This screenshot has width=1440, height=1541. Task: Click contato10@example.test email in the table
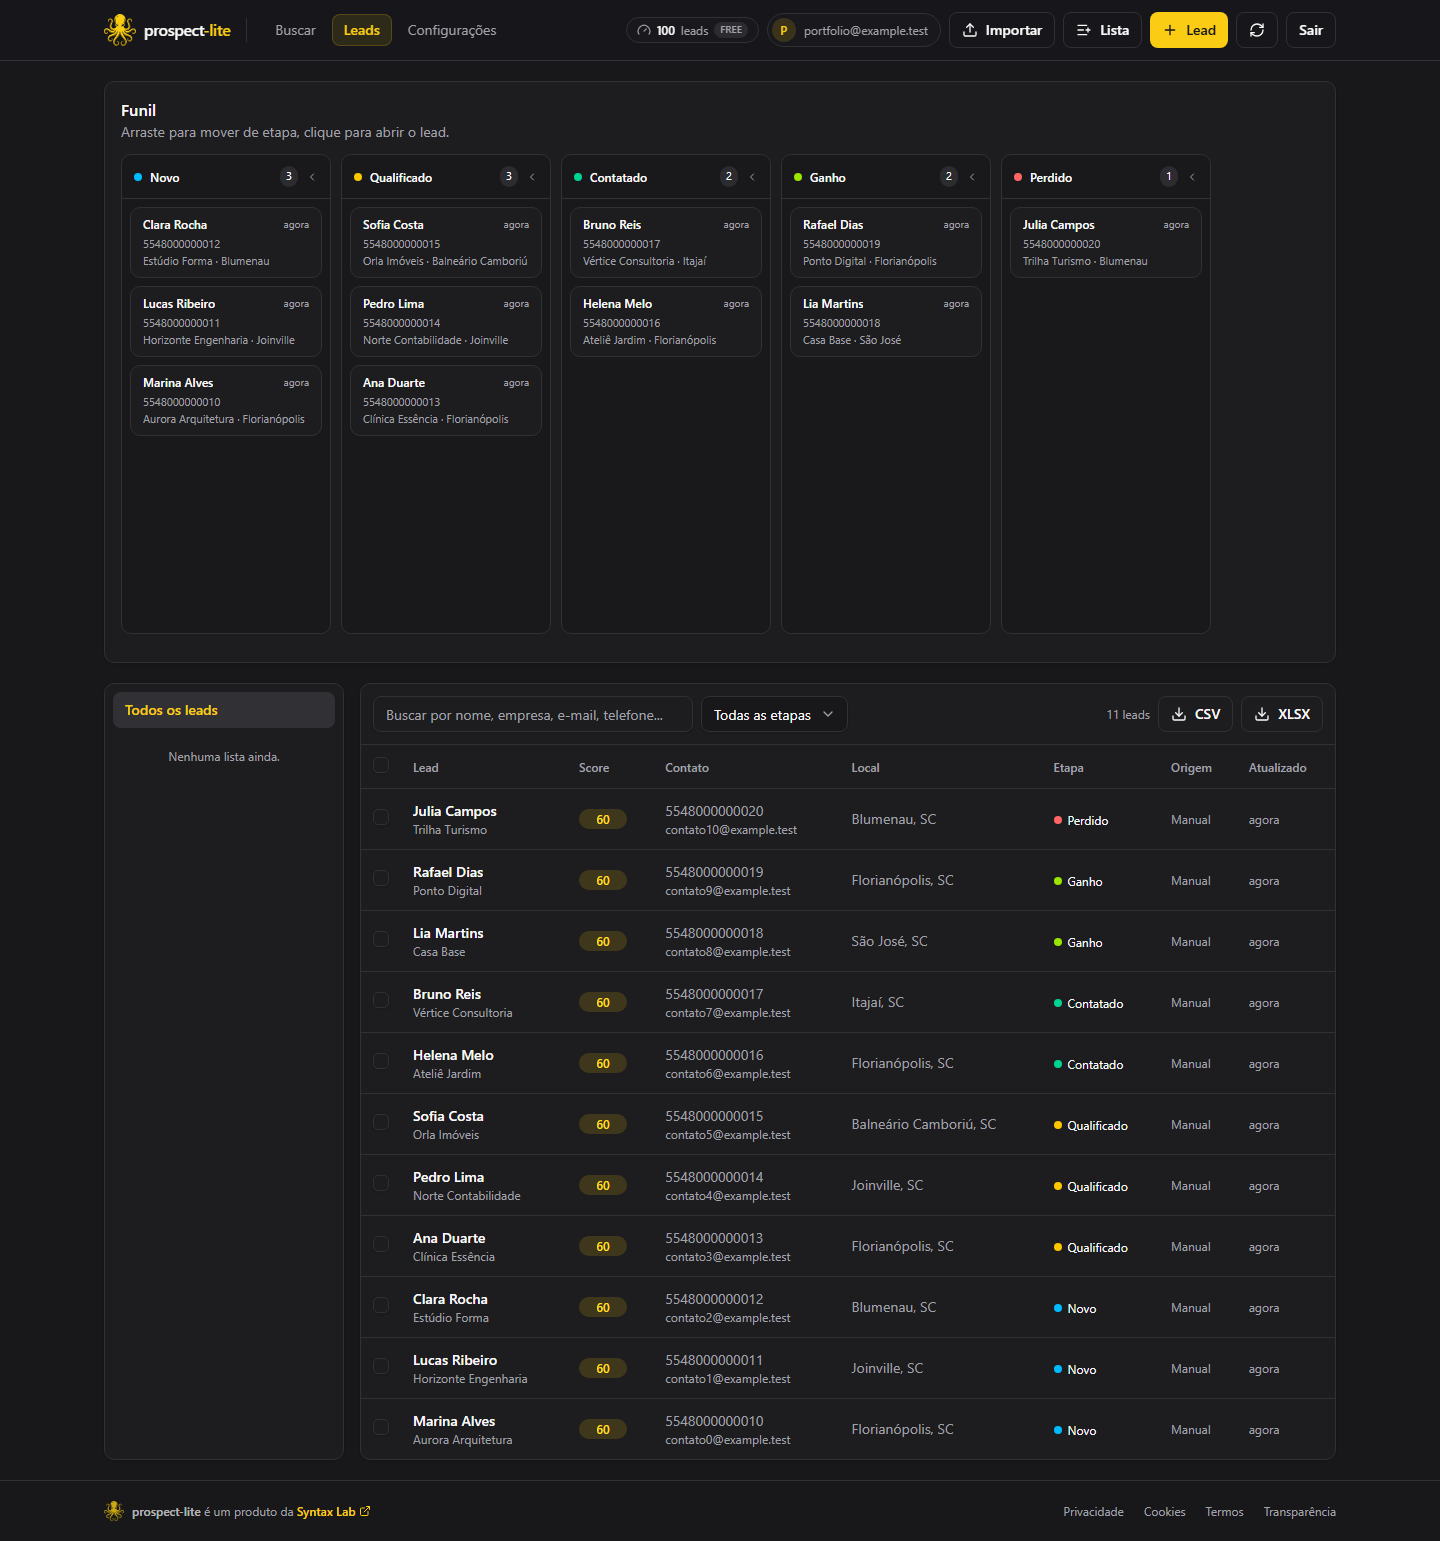(731, 830)
